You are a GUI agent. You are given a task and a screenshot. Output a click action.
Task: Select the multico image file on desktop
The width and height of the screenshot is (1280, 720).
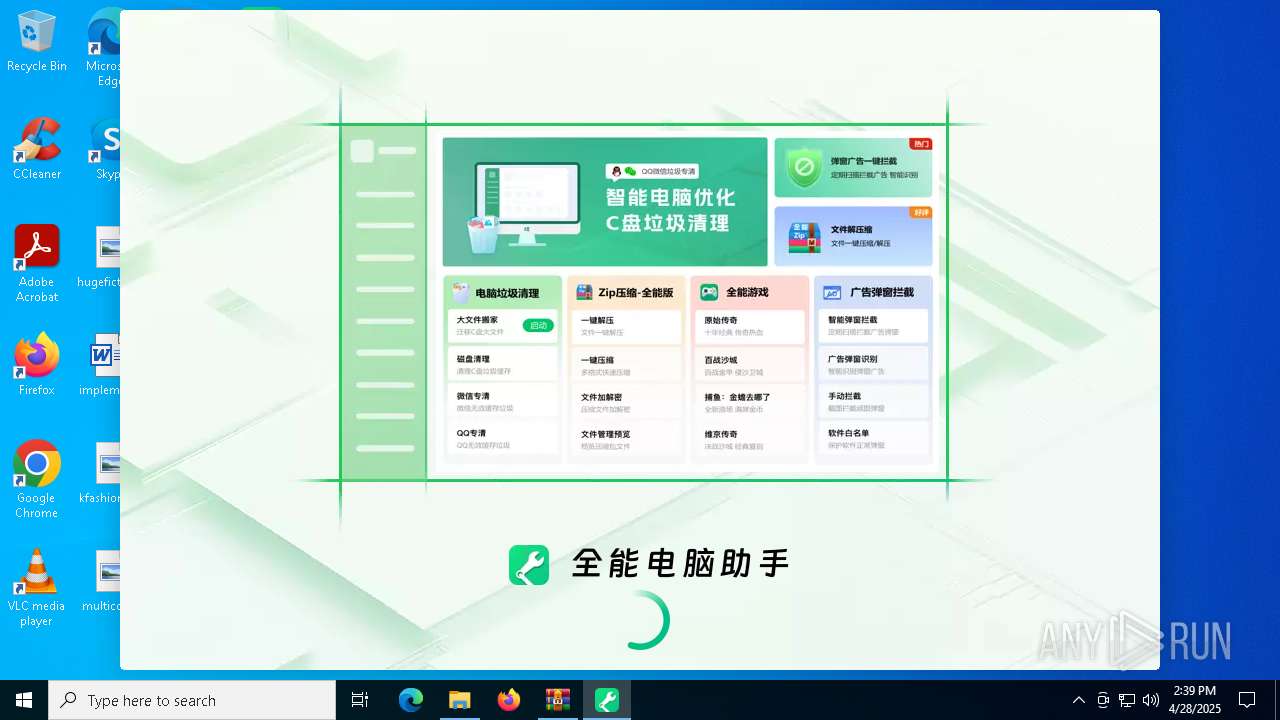101,581
